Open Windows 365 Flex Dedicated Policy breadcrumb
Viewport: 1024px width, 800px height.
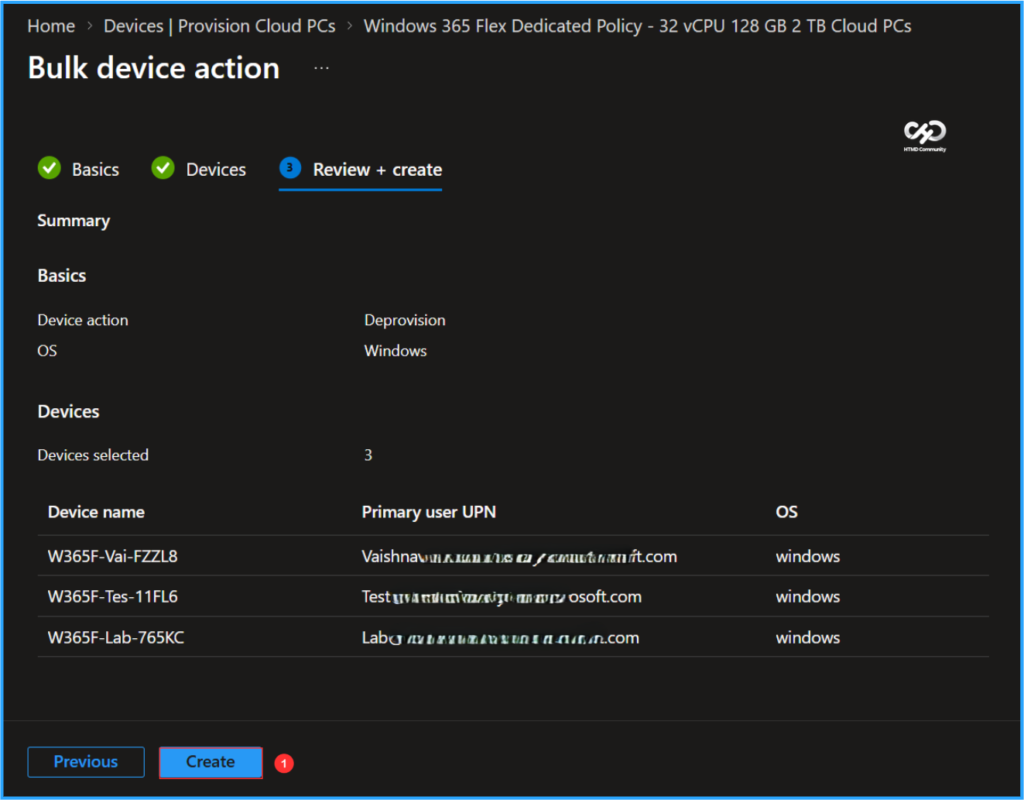[x=637, y=26]
